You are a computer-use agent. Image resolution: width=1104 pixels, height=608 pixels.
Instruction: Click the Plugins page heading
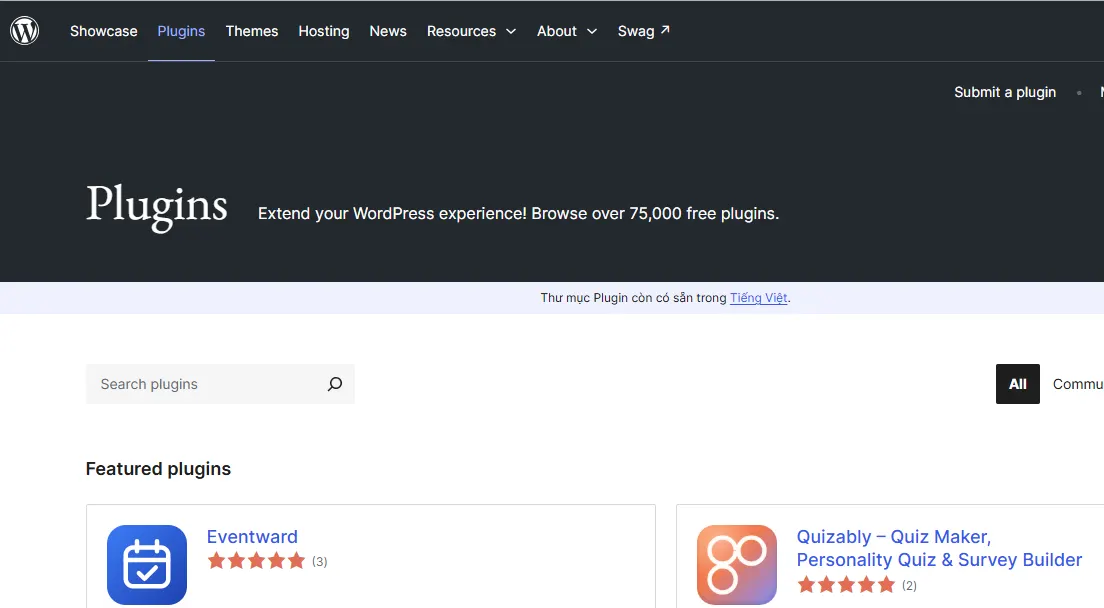(x=156, y=206)
